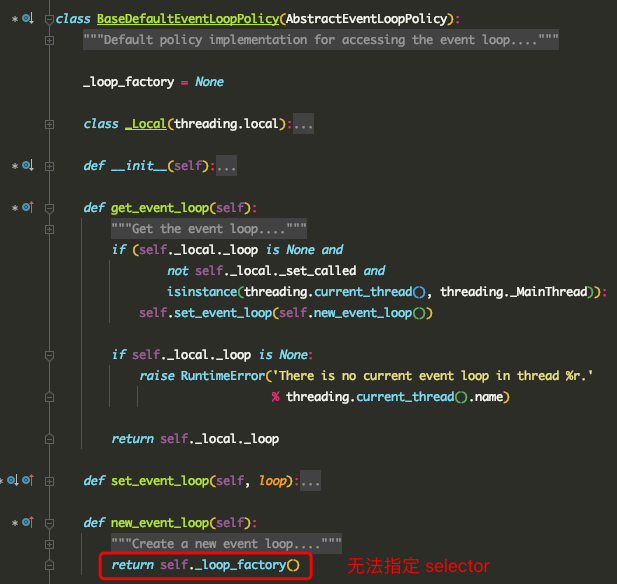Click 'threading.local' in the _Local class definition
The height and width of the screenshot is (584, 617).
pyautogui.click(x=226, y=124)
